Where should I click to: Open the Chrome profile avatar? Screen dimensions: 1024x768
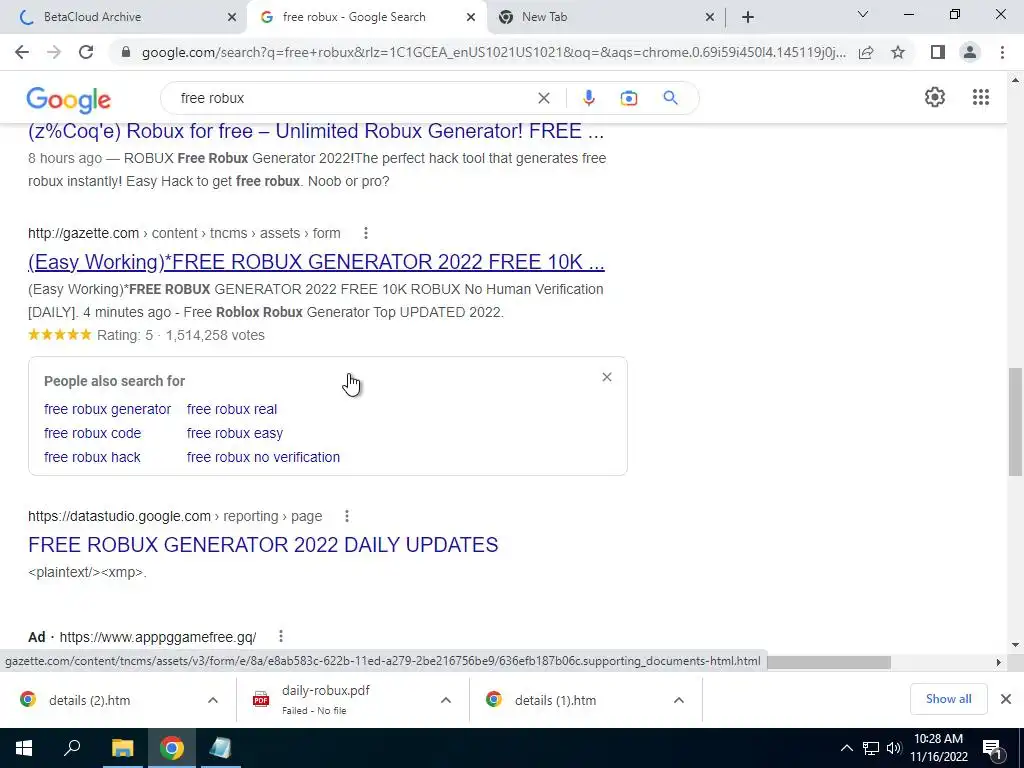click(970, 52)
